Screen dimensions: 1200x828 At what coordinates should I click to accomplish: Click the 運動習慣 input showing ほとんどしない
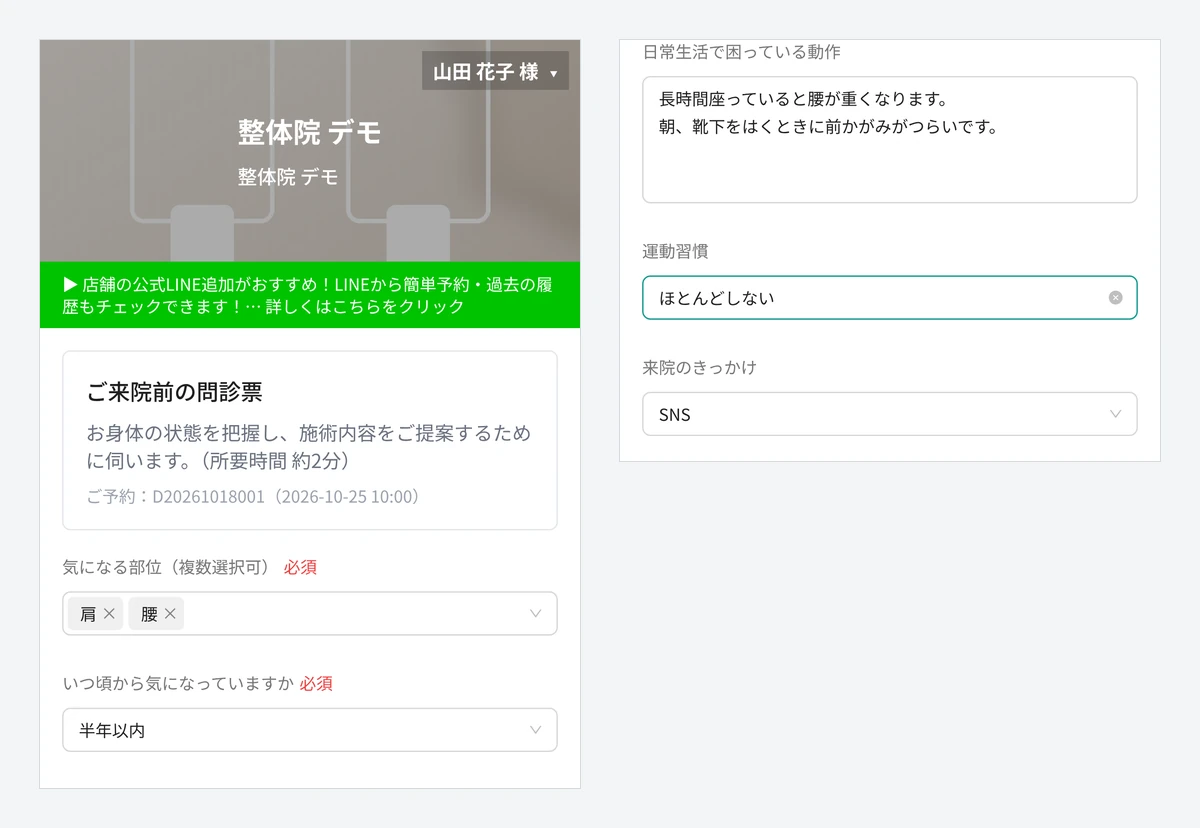[x=890, y=298]
